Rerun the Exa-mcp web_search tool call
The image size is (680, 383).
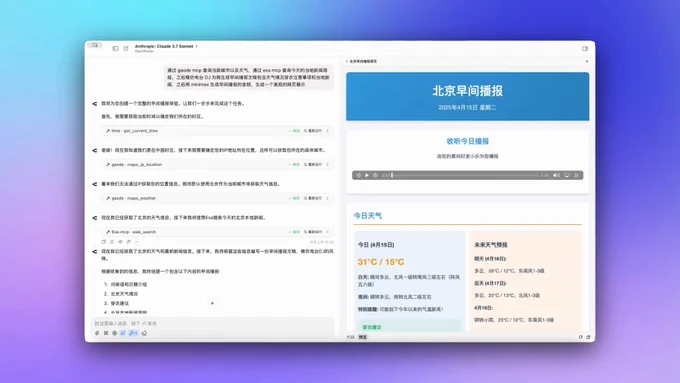(313, 232)
